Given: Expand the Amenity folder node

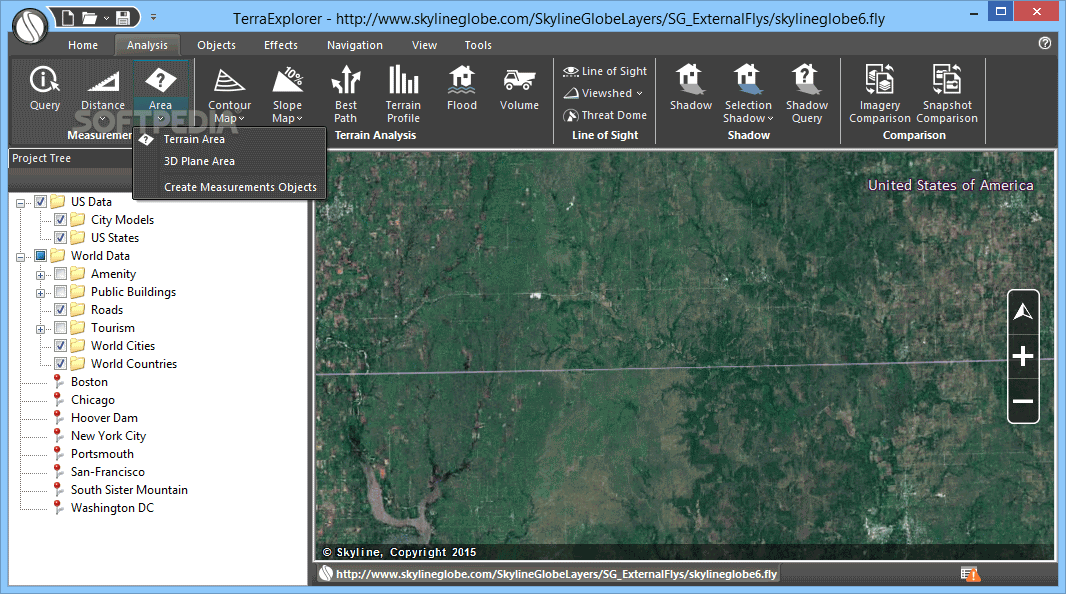Looking at the screenshot, I should coord(40,275).
